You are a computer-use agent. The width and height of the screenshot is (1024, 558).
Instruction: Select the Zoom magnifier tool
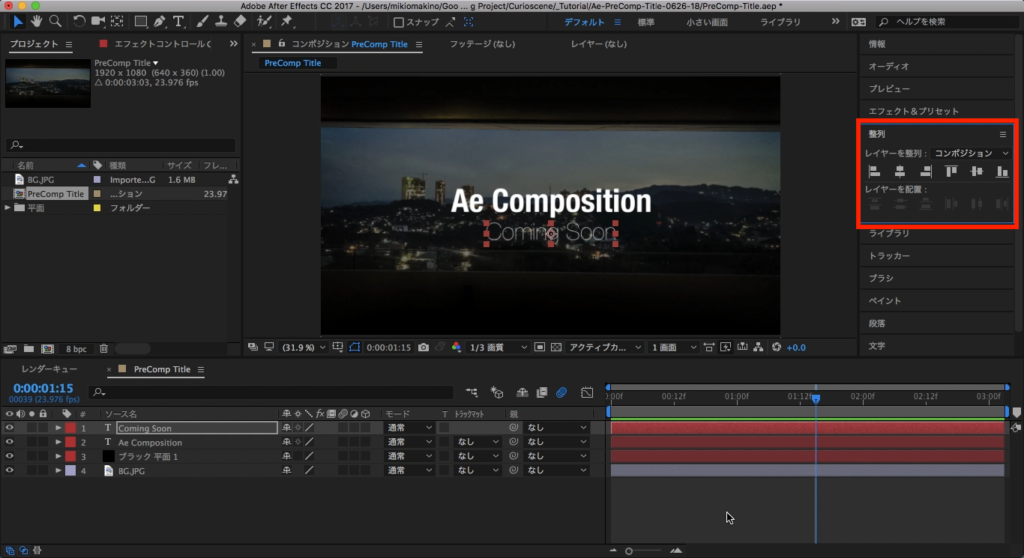coord(55,21)
